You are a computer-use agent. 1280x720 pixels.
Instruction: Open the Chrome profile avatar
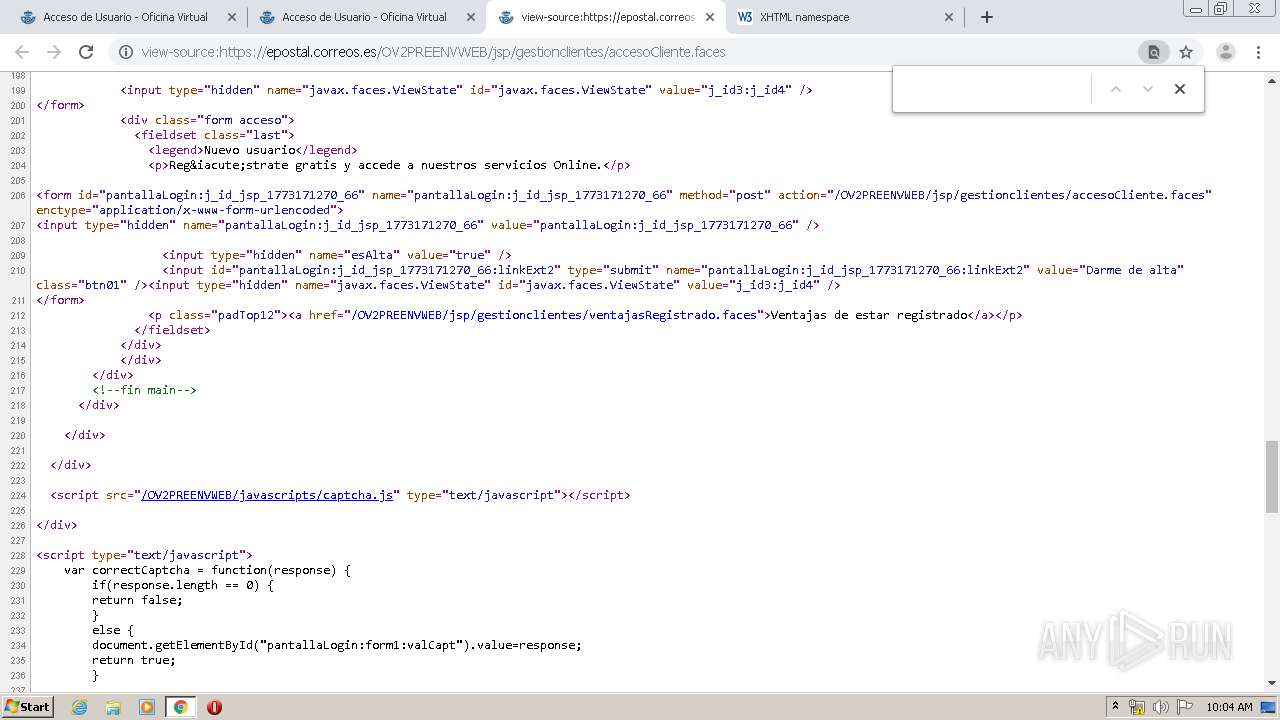(x=1225, y=52)
